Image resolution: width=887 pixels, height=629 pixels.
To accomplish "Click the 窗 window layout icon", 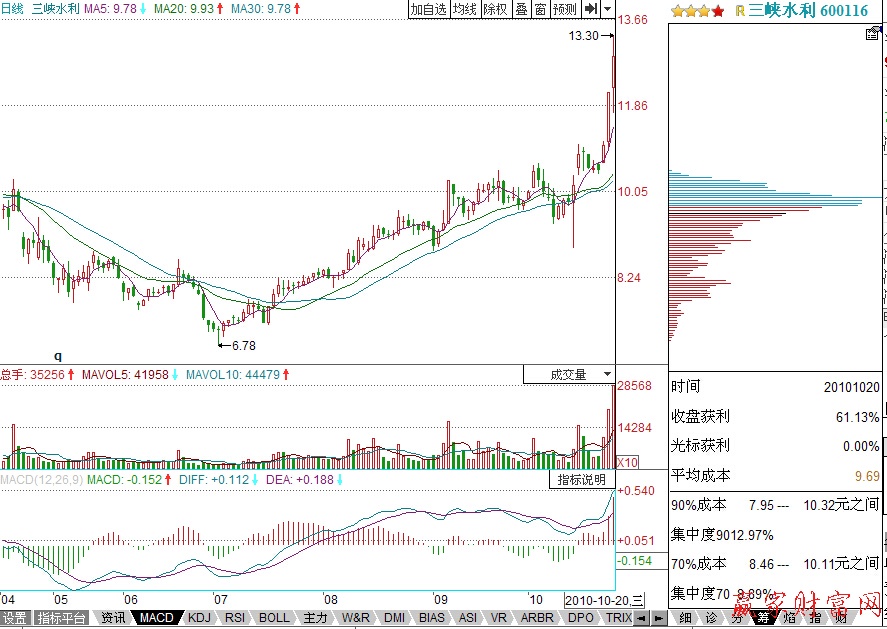I will (x=540, y=9).
